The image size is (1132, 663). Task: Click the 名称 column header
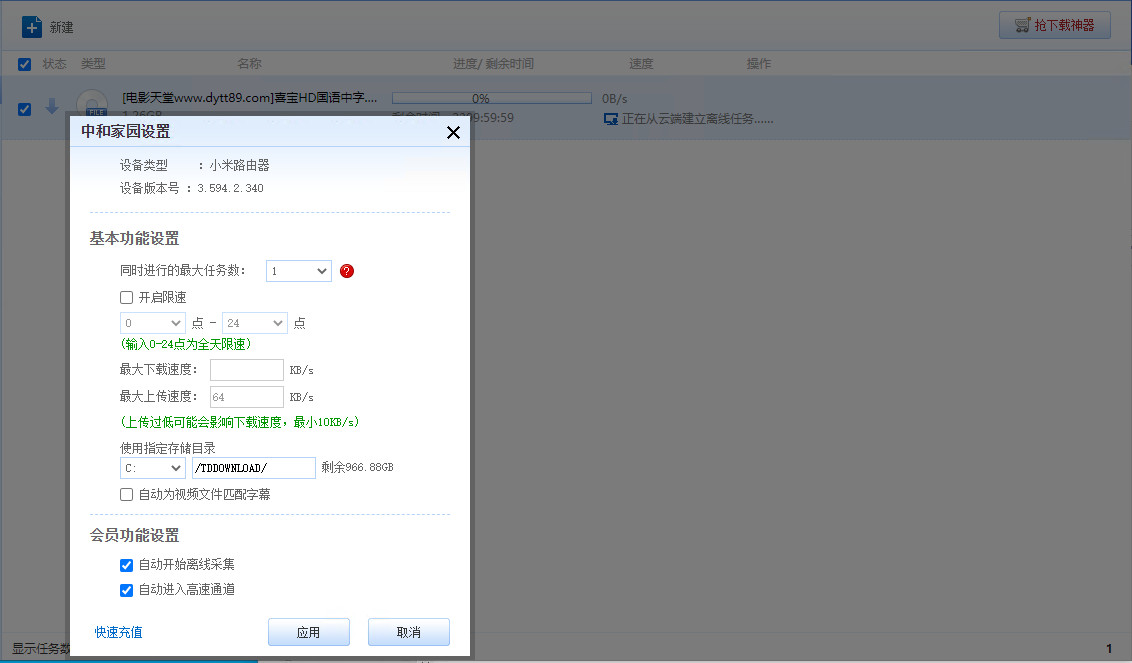tap(249, 64)
